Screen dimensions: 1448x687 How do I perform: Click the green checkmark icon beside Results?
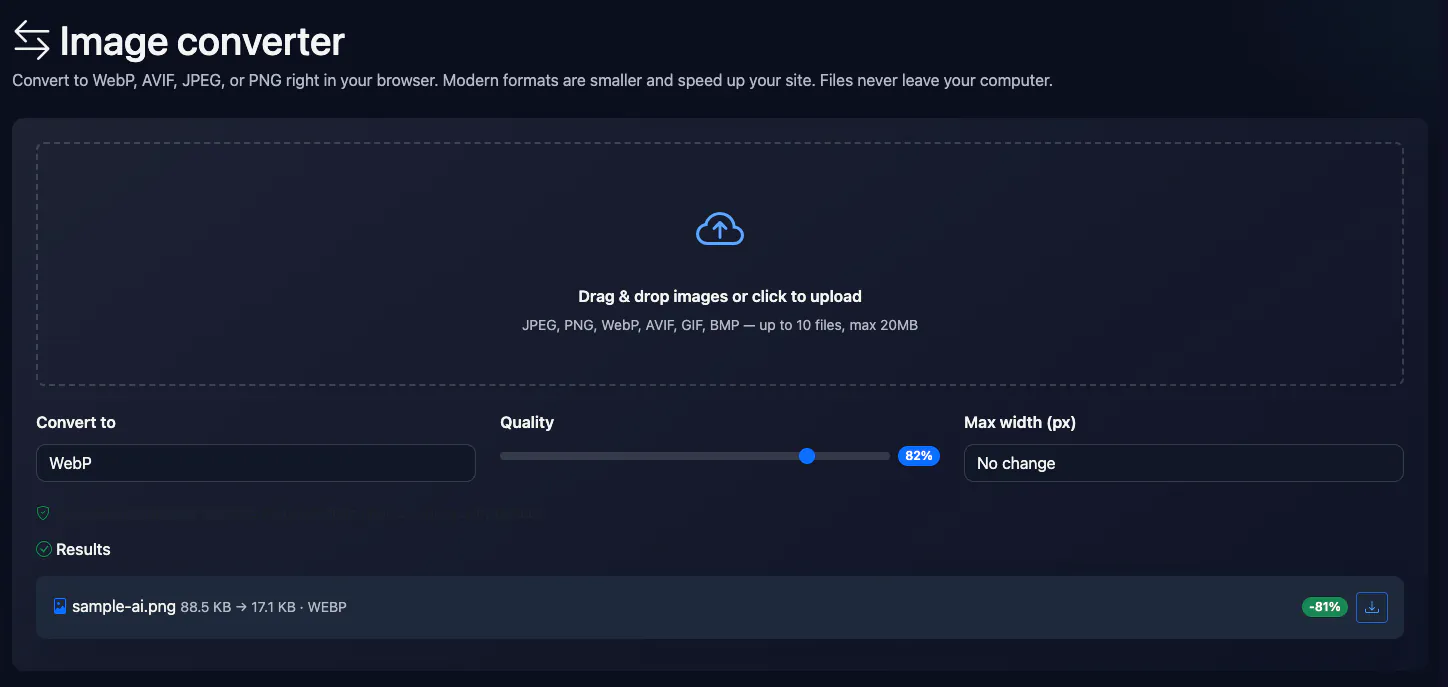[44, 549]
